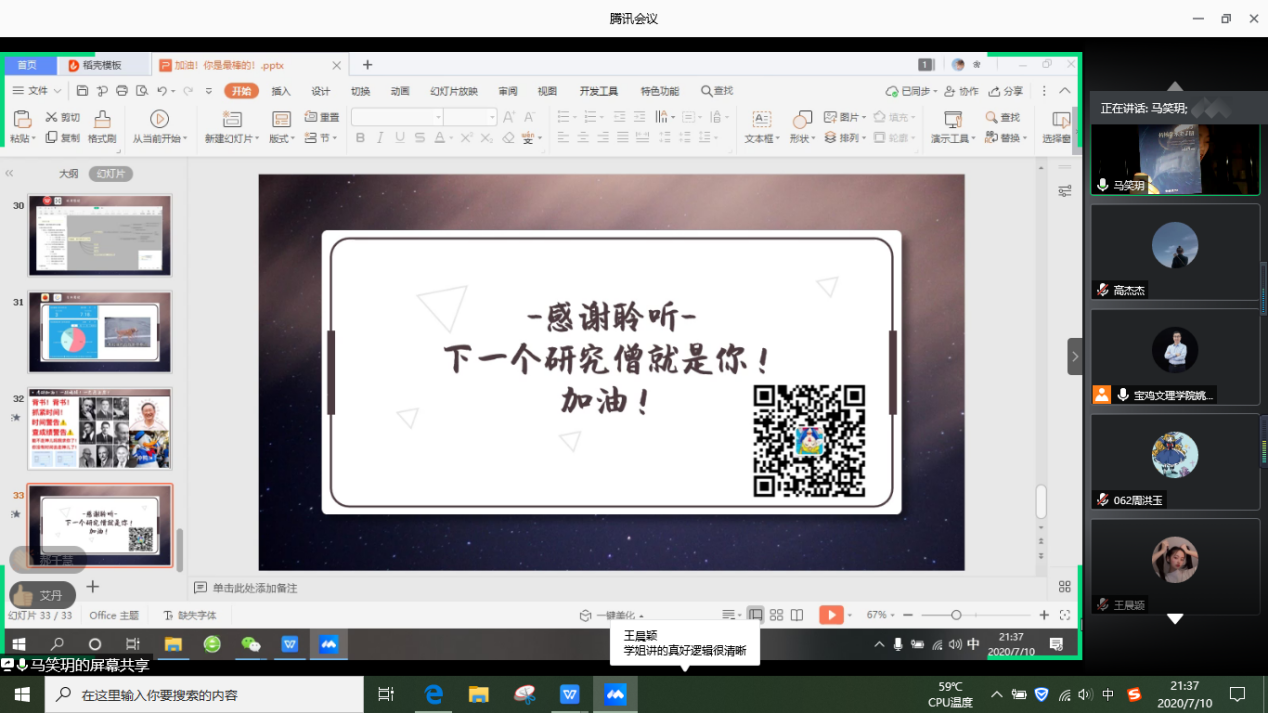Collapse the ribbon with the up chevron
The image size is (1268, 713).
pos(1065,91)
